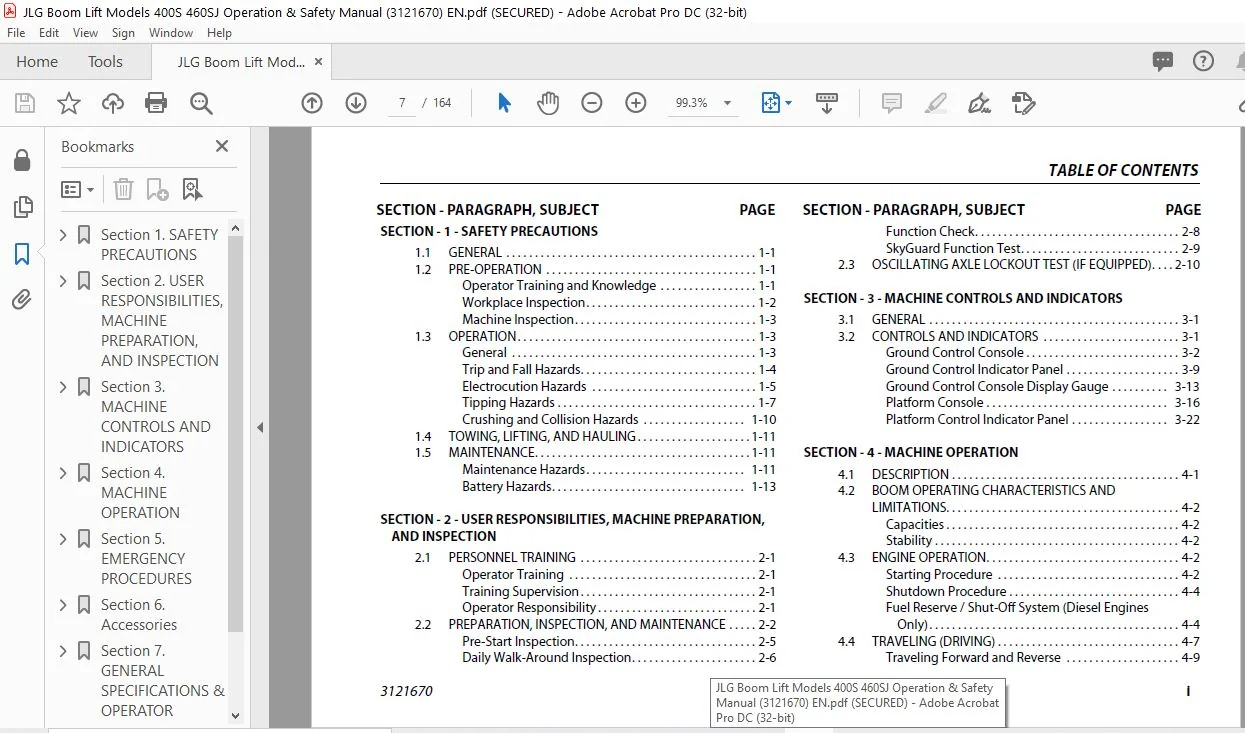Viewport: 1245px width, 733px height.
Task: Open the File menu
Action: [16, 33]
